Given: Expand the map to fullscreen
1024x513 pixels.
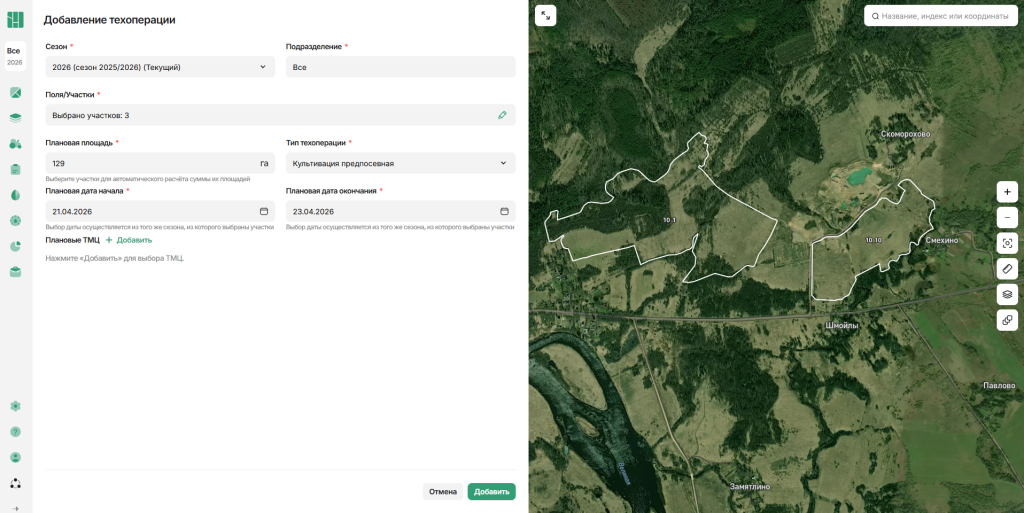Looking at the screenshot, I should coord(545,16).
